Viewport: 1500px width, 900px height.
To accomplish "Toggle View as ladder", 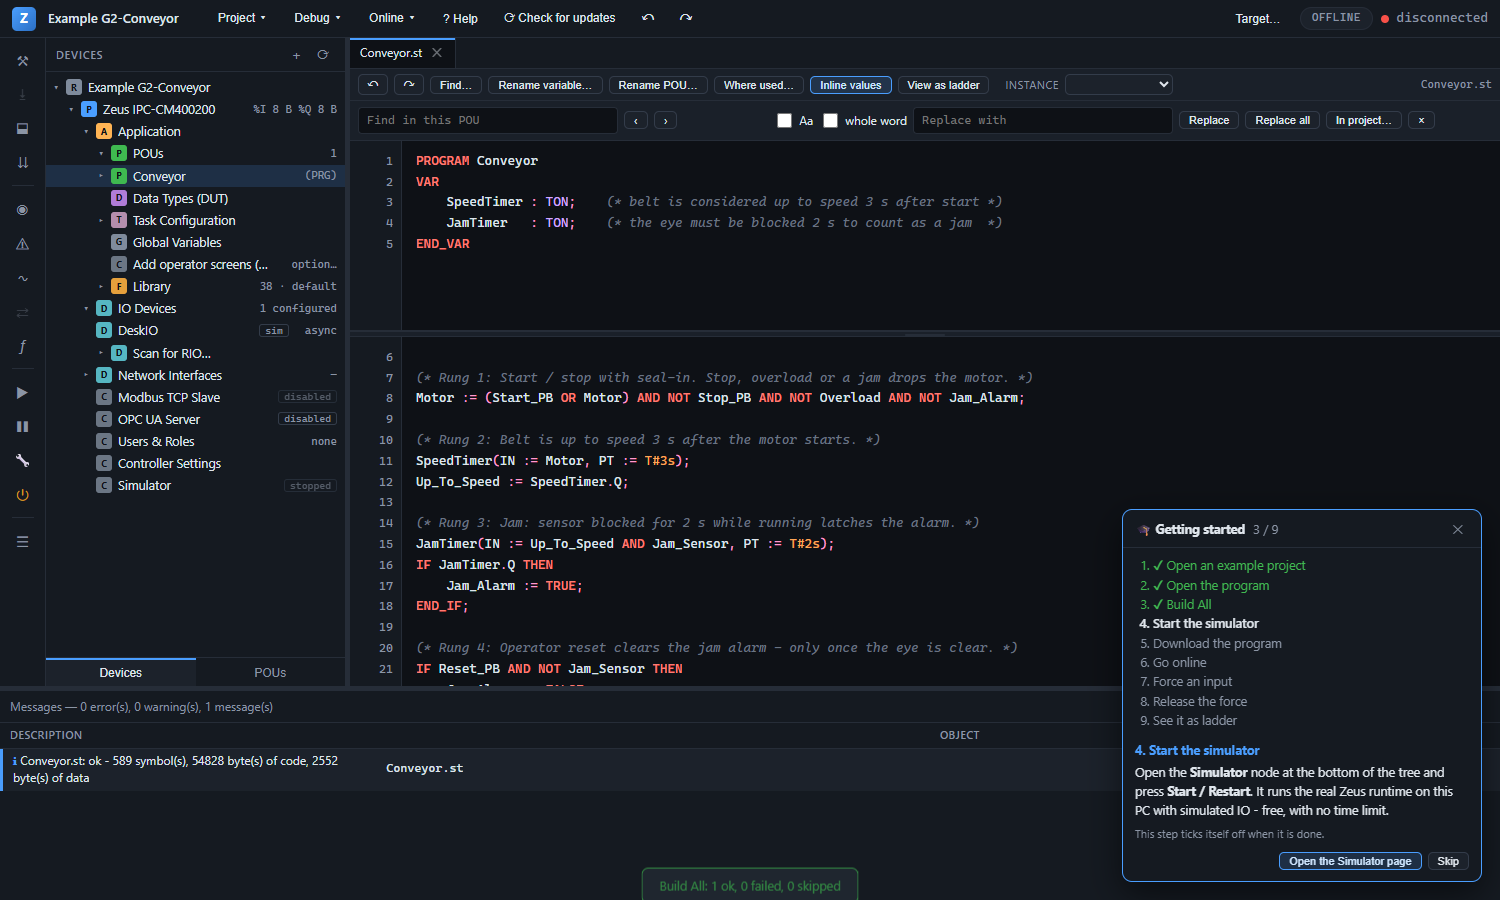I will click(943, 85).
